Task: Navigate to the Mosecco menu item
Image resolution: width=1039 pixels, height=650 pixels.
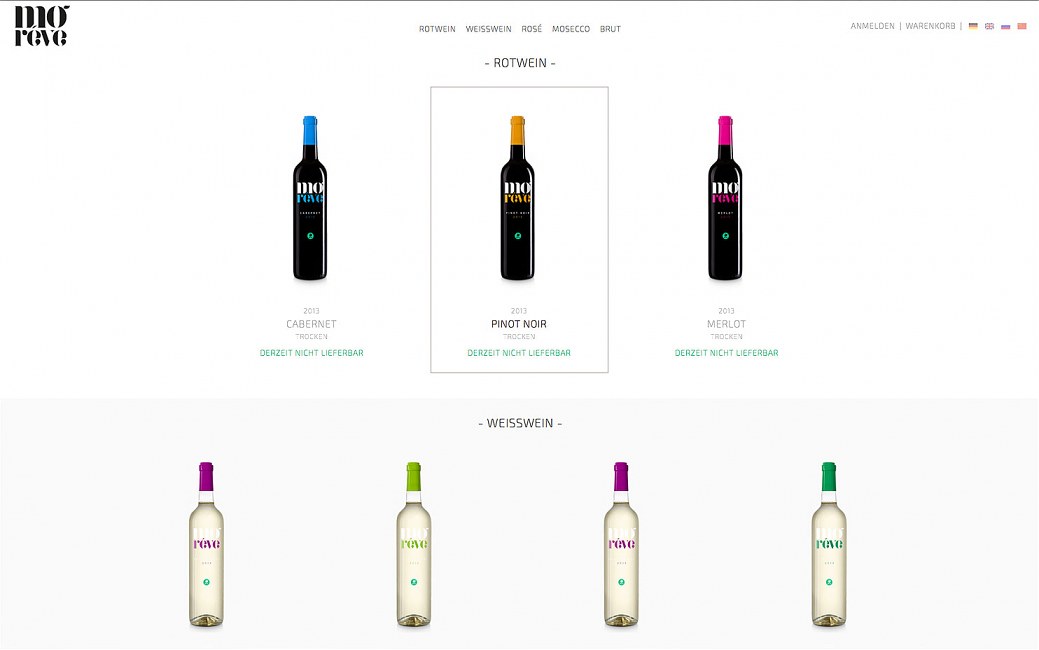Action: click(571, 29)
